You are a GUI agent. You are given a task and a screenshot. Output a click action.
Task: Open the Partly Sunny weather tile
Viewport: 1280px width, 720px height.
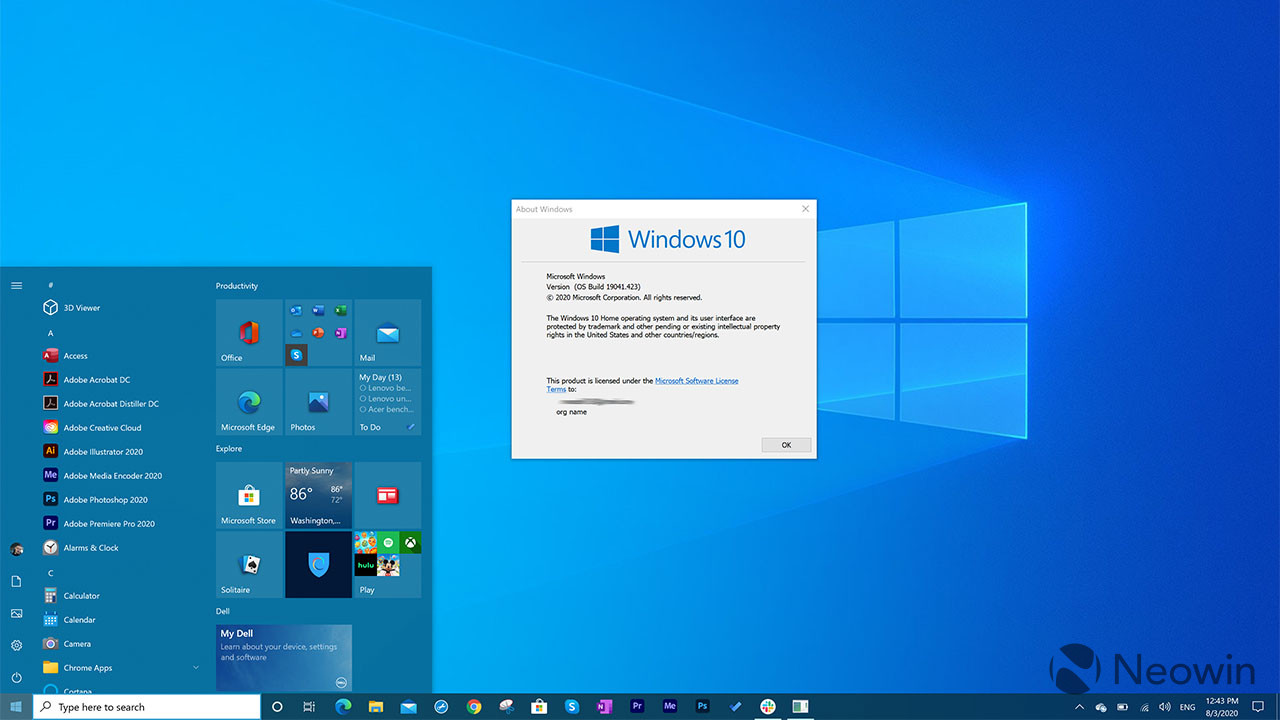(x=318, y=495)
